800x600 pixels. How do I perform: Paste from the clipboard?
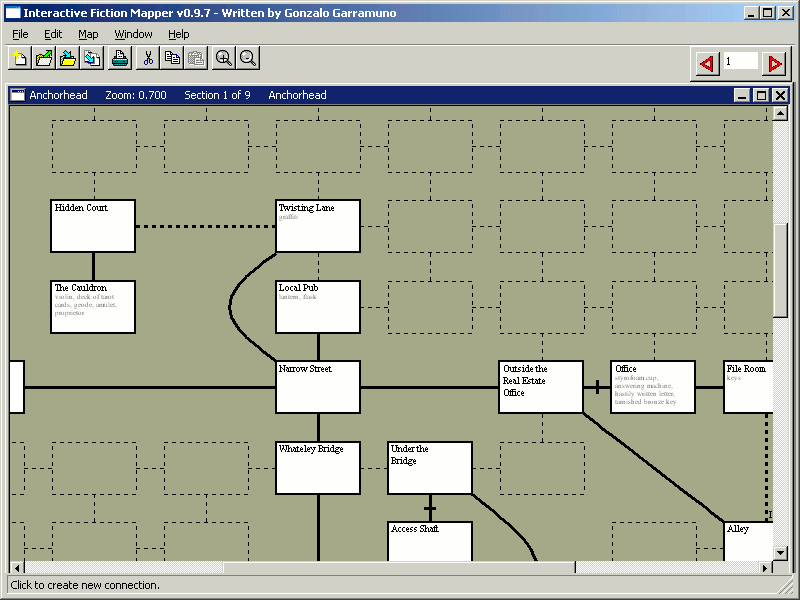[x=195, y=58]
